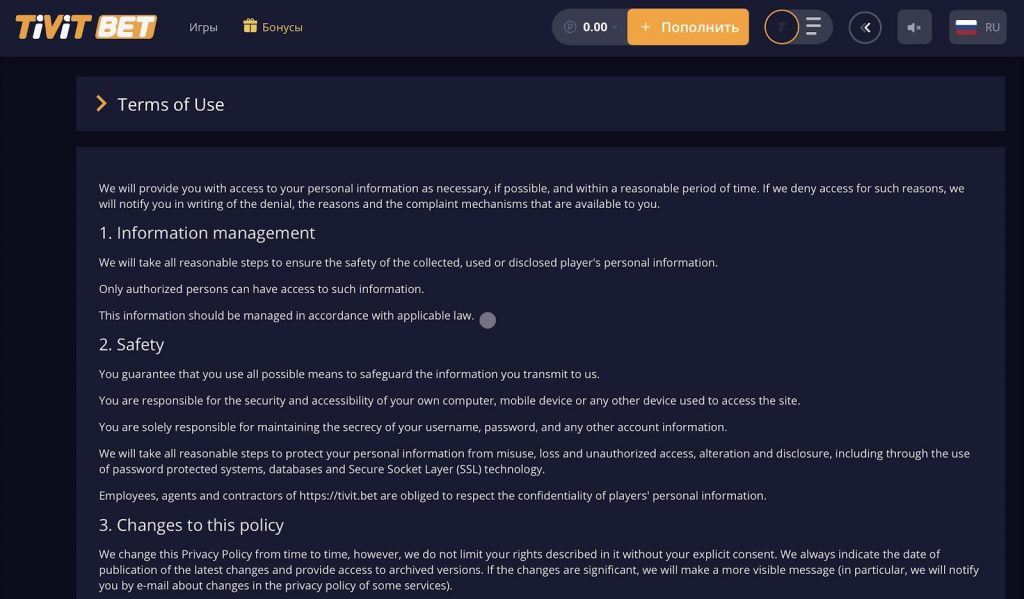
Task: Click the Russian flag icon
Action: coord(966,27)
